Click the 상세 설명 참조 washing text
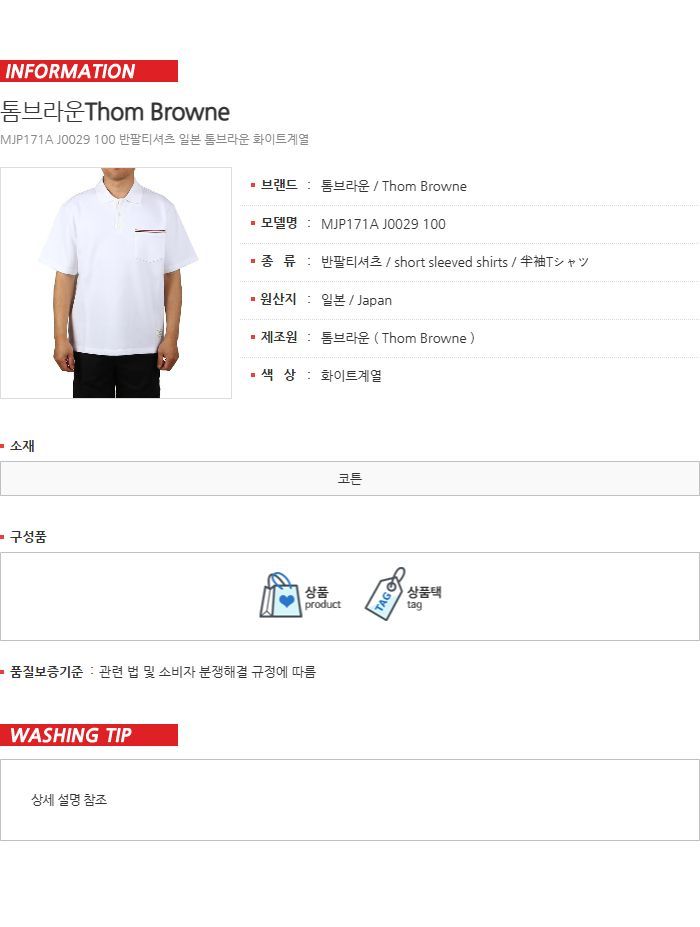The height and width of the screenshot is (927, 700). tap(69, 800)
